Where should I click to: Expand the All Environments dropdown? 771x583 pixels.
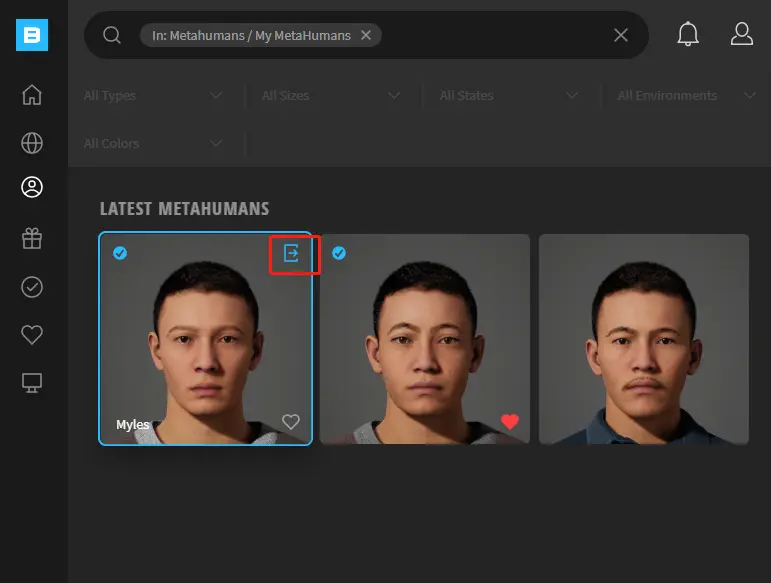(687, 95)
